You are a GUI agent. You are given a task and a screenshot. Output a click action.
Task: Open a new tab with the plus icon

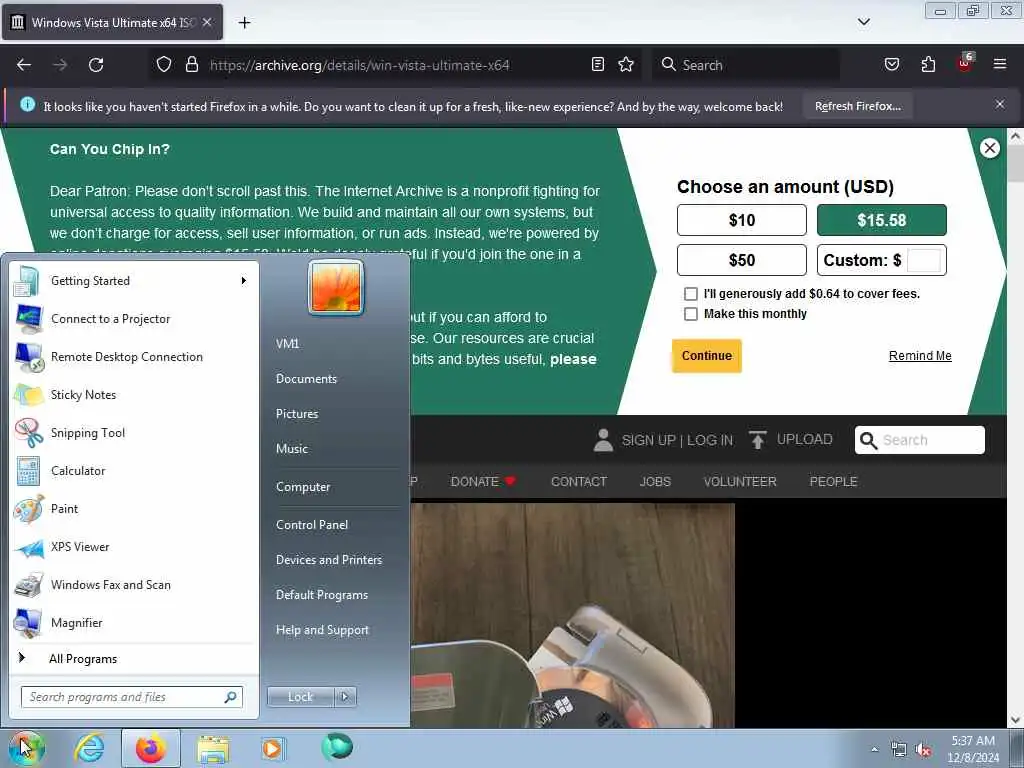[x=244, y=23]
